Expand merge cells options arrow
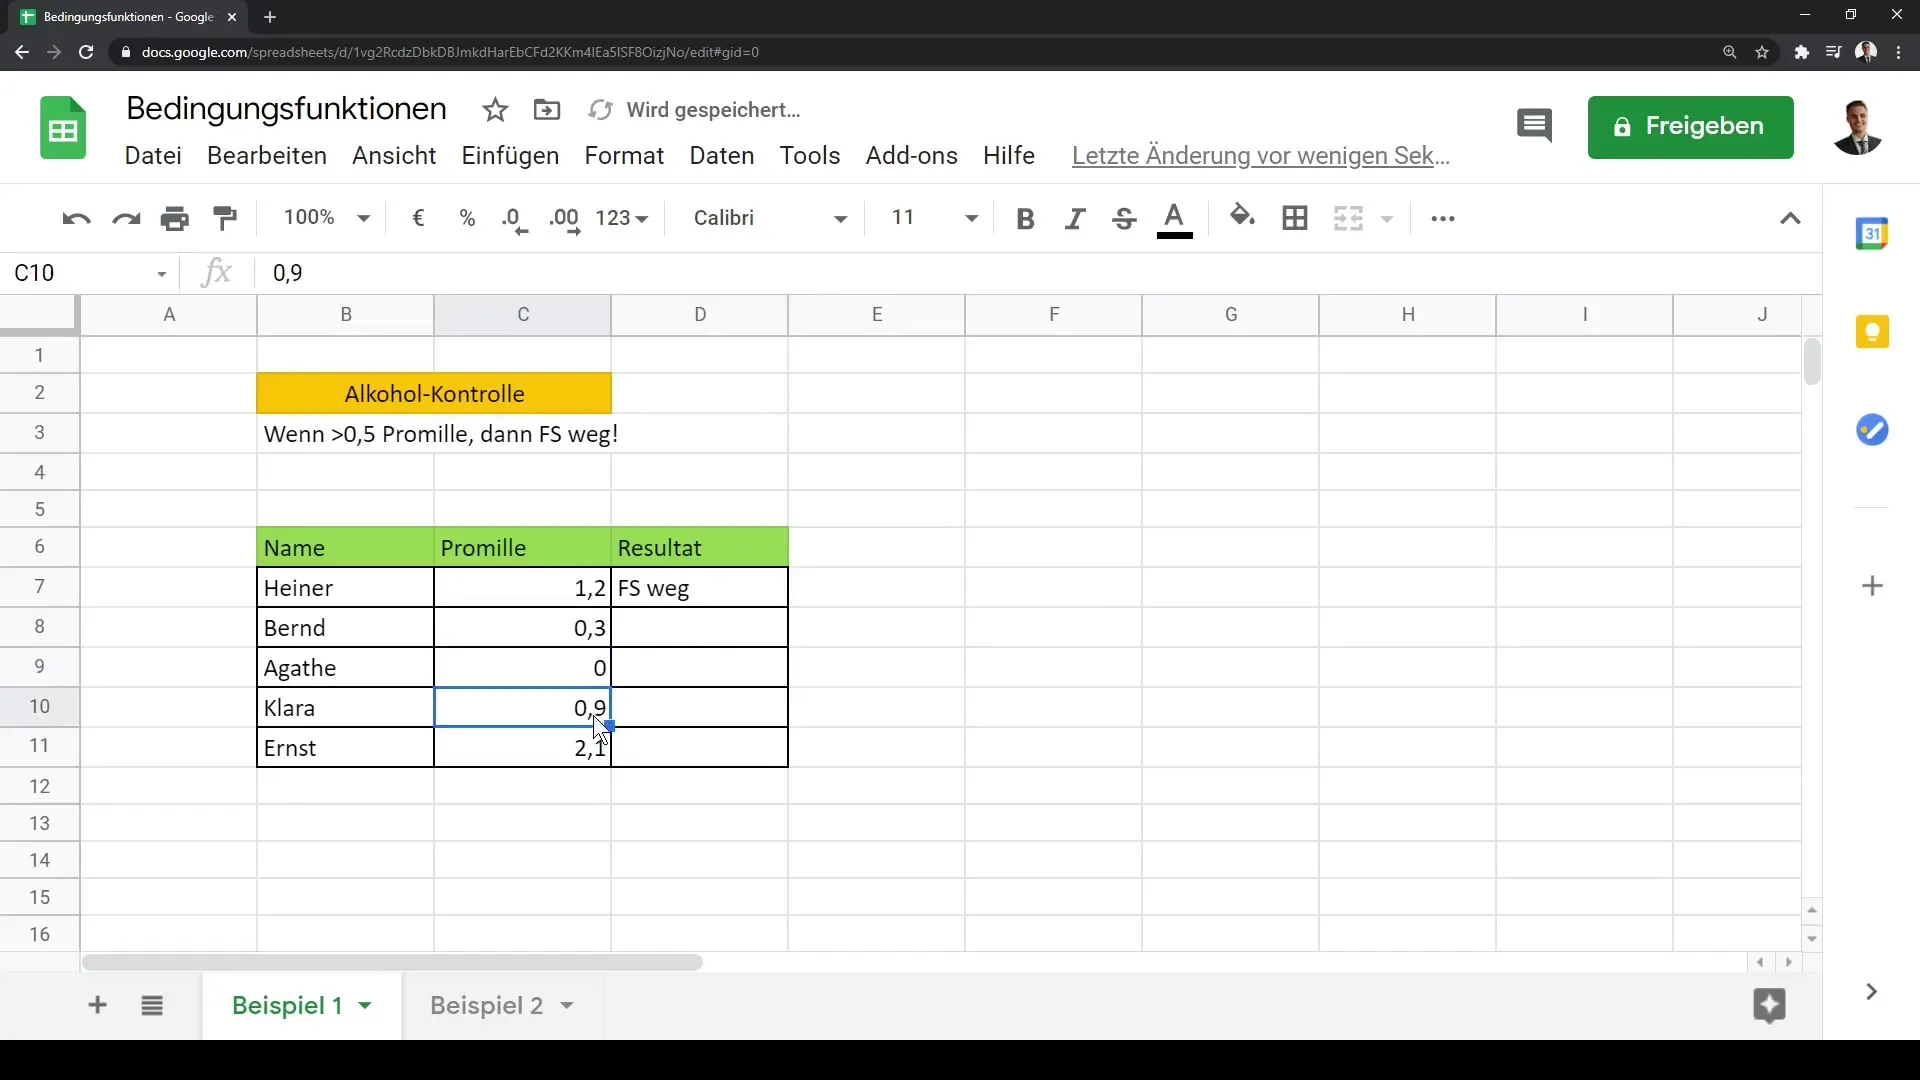The height and width of the screenshot is (1080, 1920). pos(1387,219)
